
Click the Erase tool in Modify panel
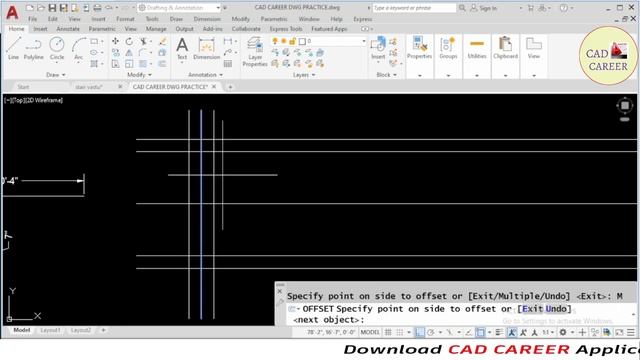(162, 41)
